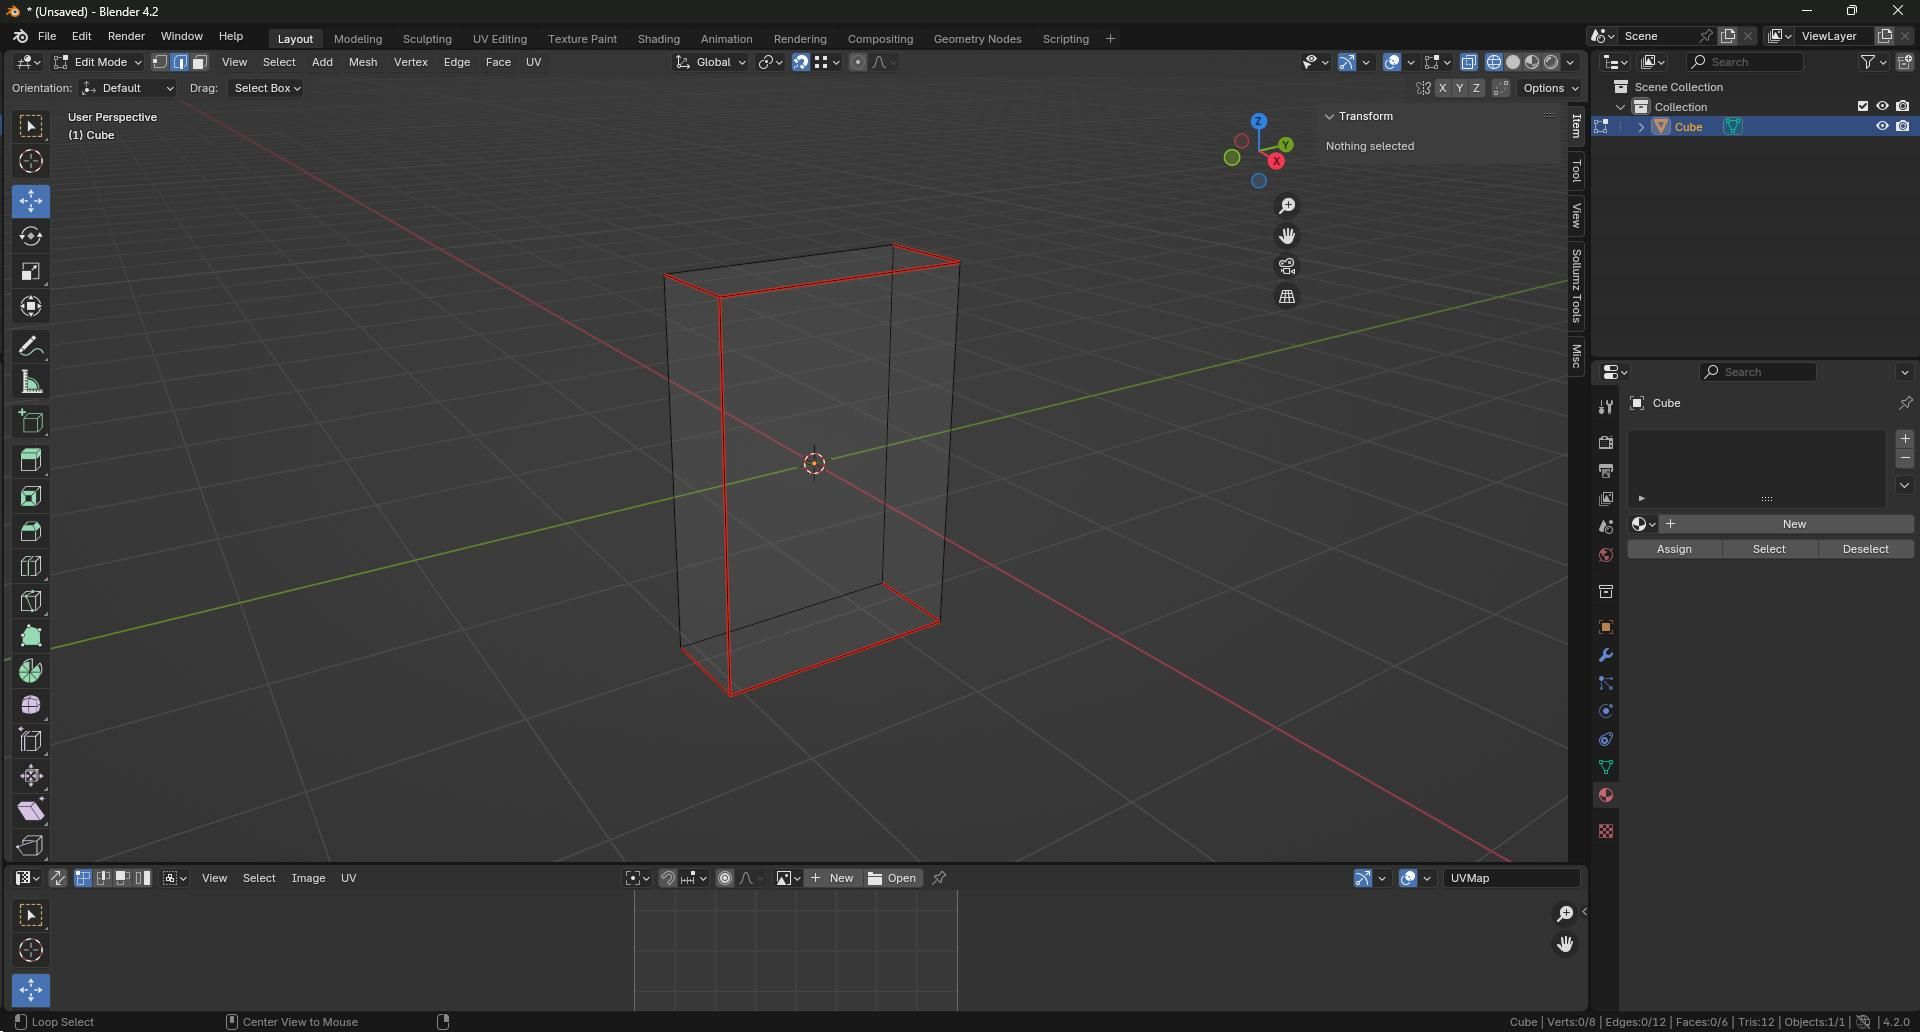Open the Render properties tab
The width and height of the screenshot is (1920, 1032).
[x=1605, y=441]
